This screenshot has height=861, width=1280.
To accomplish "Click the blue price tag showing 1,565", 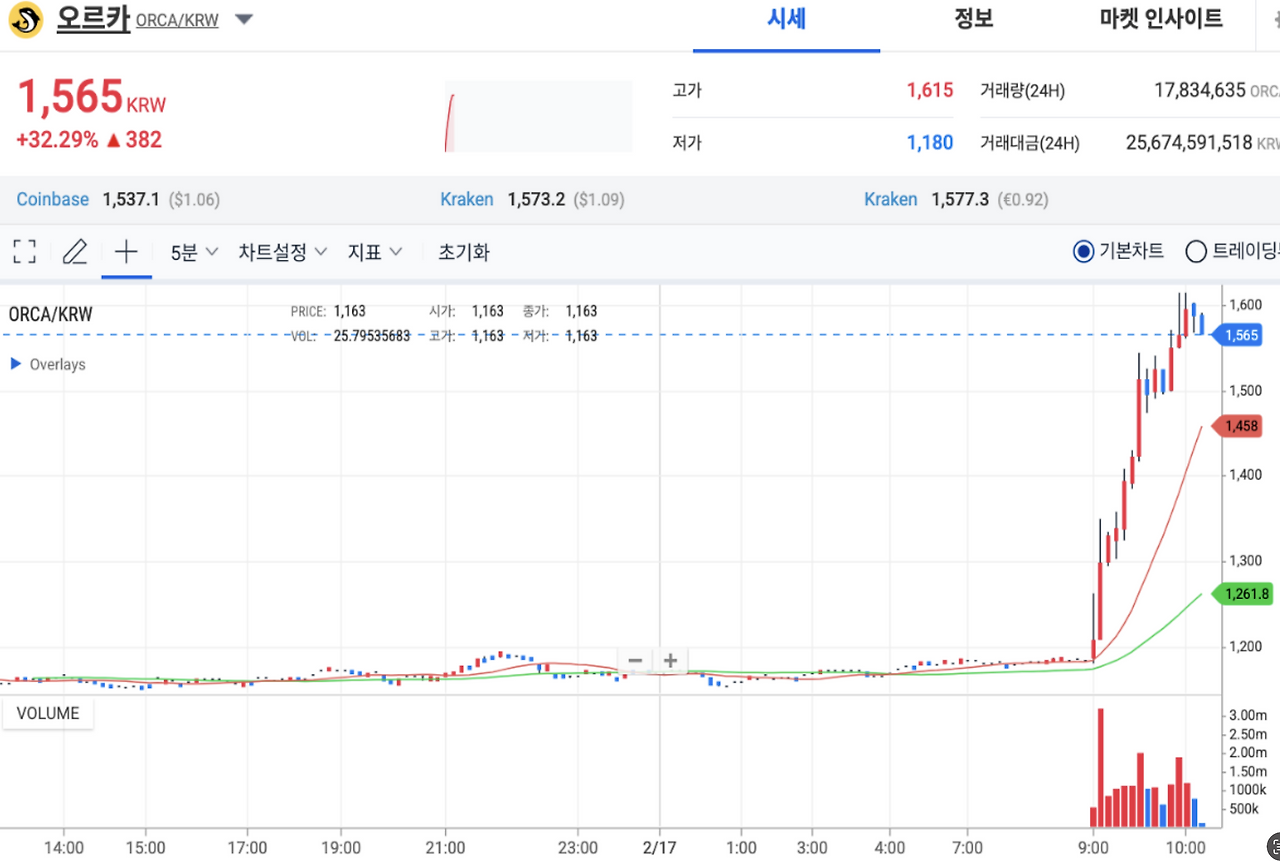I will [x=1240, y=335].
